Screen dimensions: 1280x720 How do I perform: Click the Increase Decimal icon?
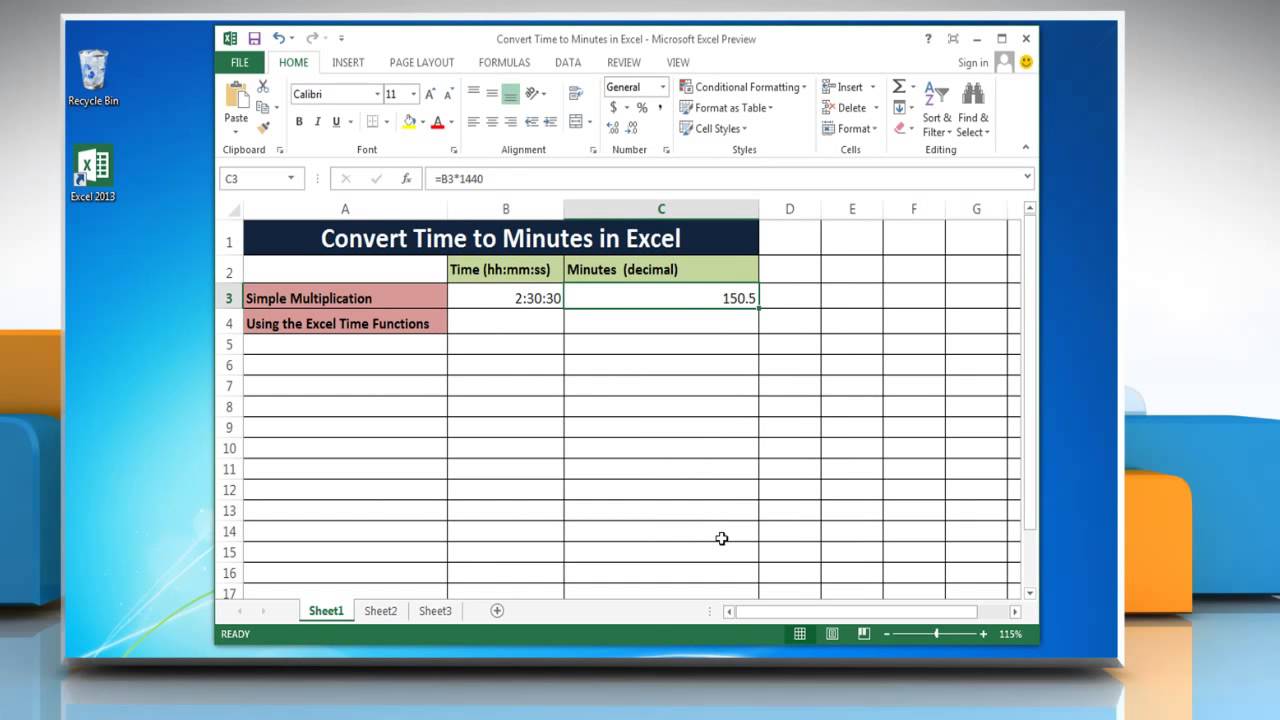[613, 128]
